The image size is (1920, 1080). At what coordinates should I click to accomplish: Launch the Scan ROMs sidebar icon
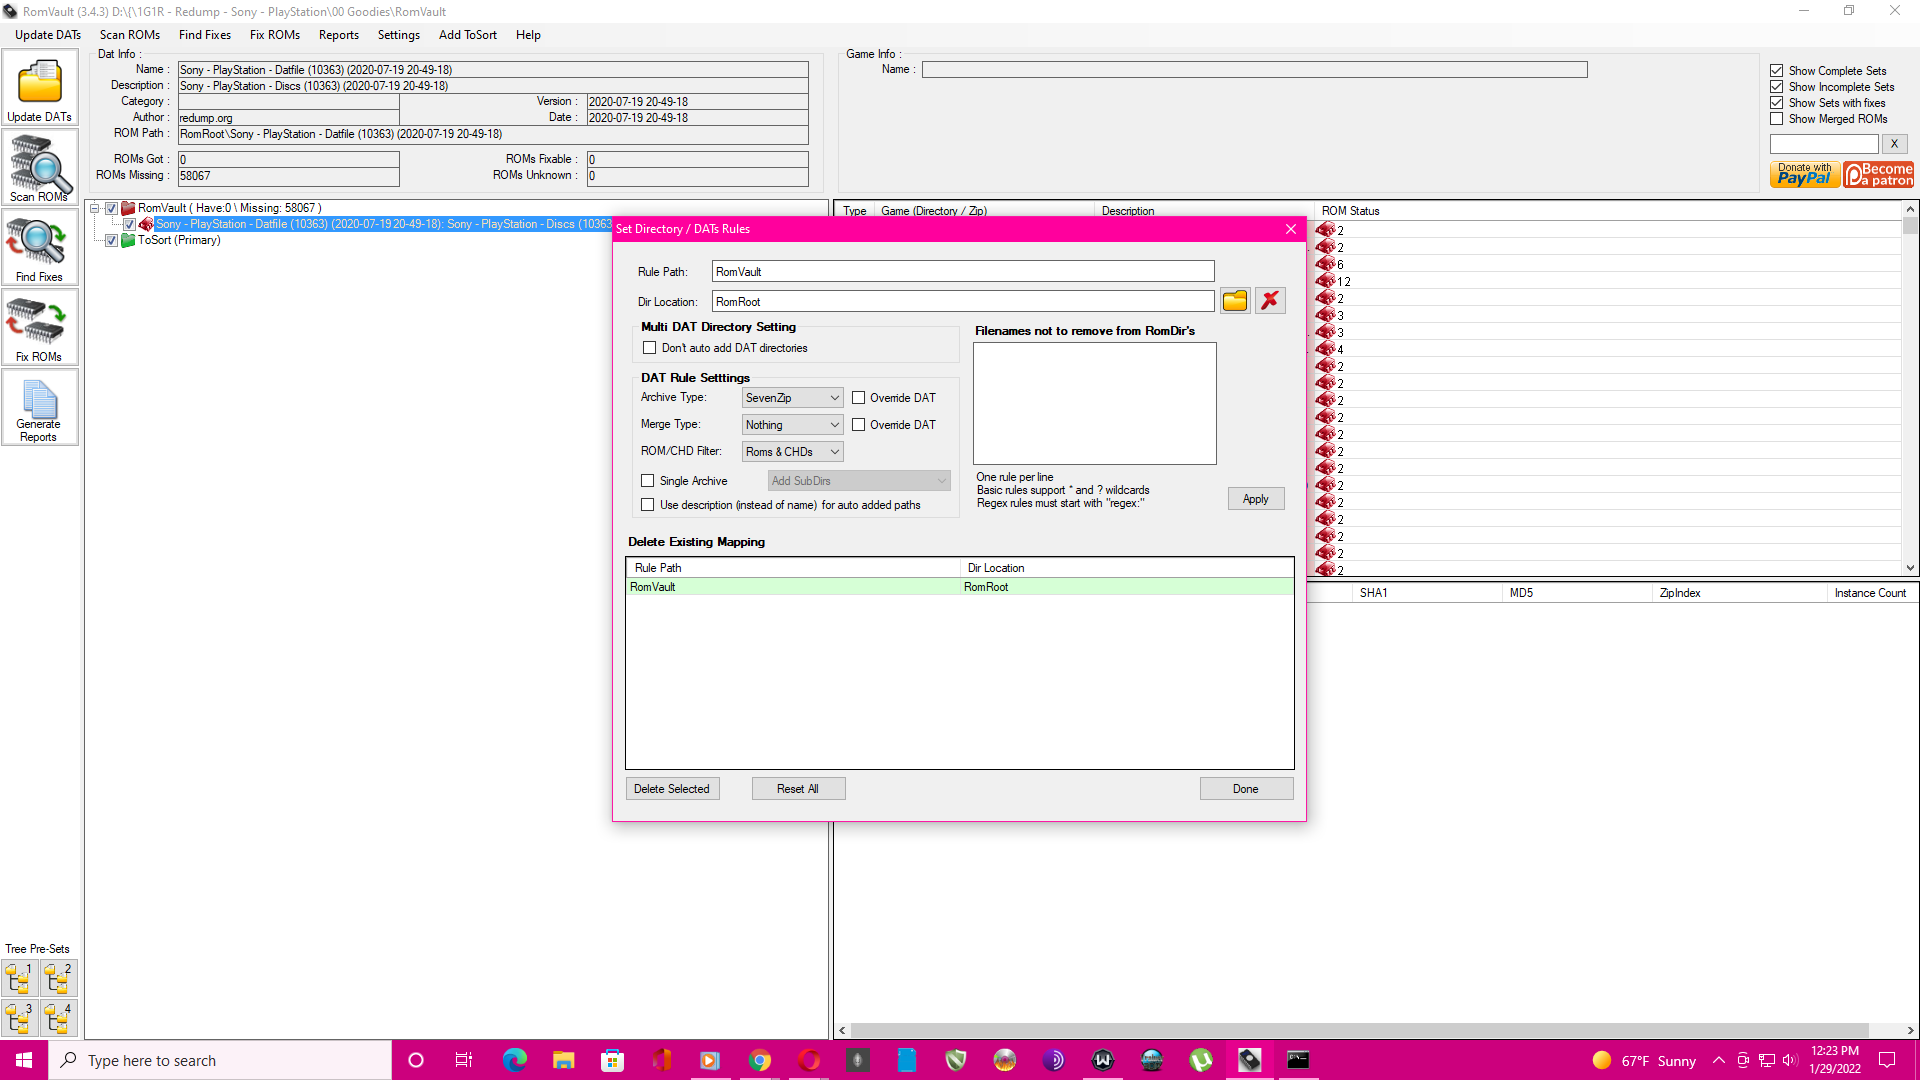[40, 168]
